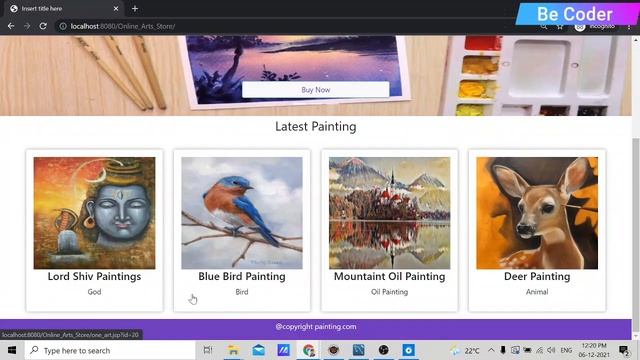This screenshot has height=360, width=640.
Task: Click the 'Bird' category text
Action: pos(242,292)
